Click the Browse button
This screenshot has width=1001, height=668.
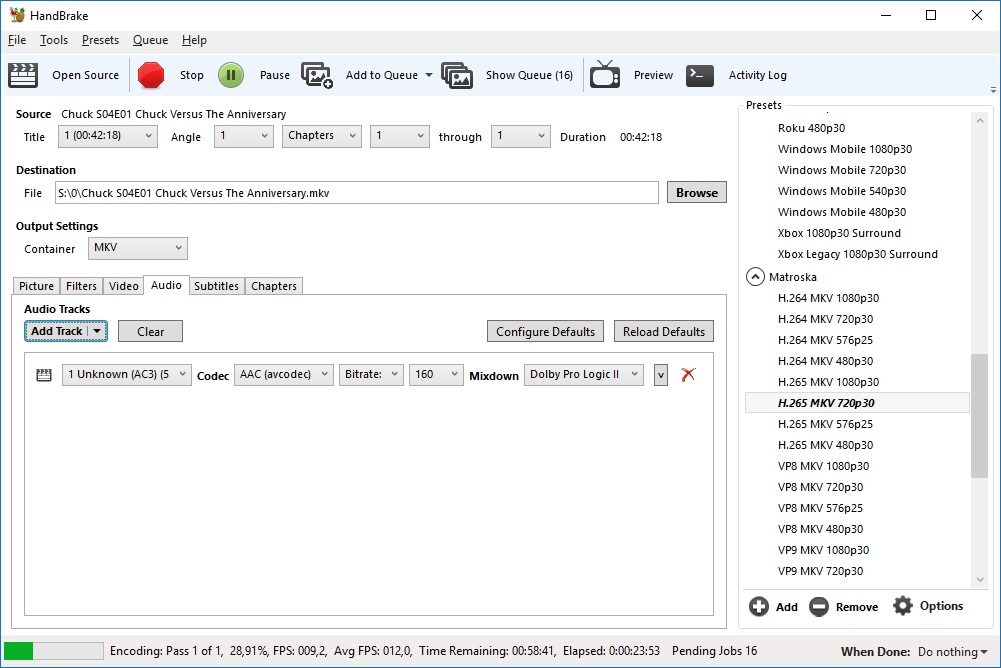696,193
